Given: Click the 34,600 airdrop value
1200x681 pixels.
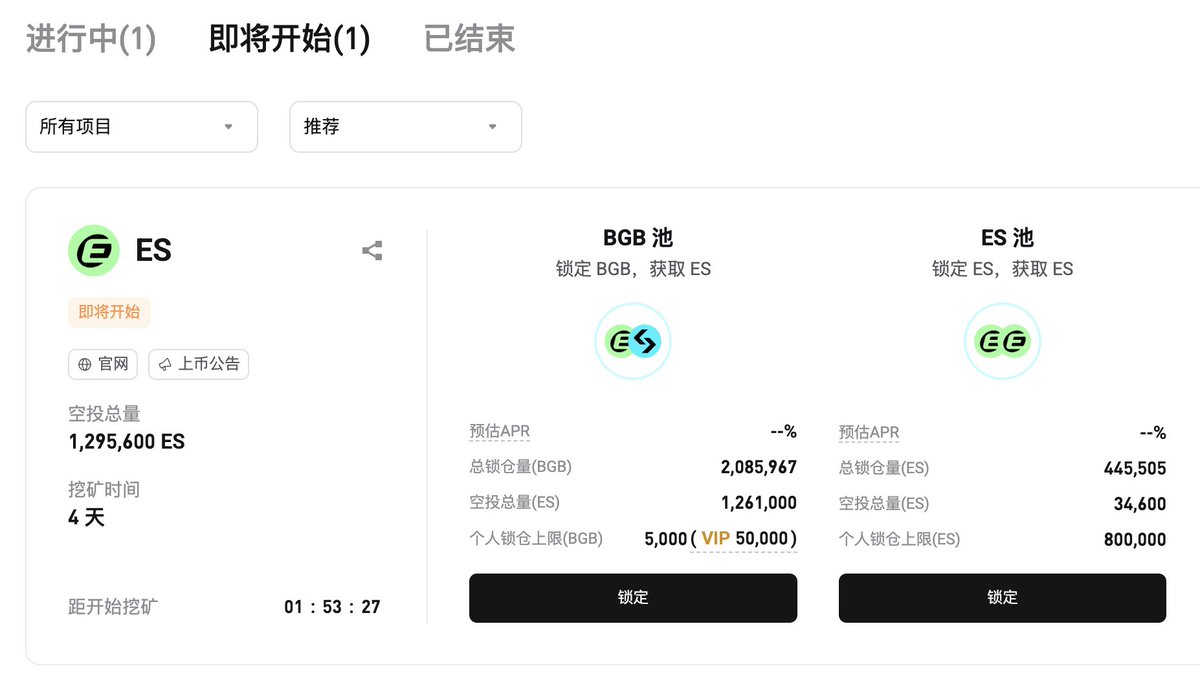Looking at the screenshot, I should [1140, 503].
